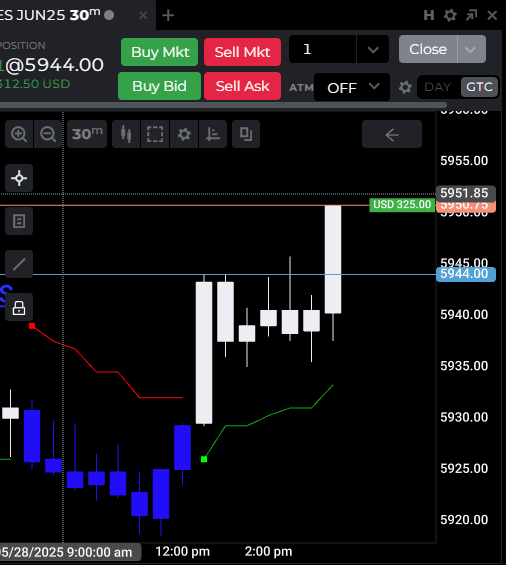506x565 pixels.
Task: Select the line drawing tool
Action: pos(19,264)
